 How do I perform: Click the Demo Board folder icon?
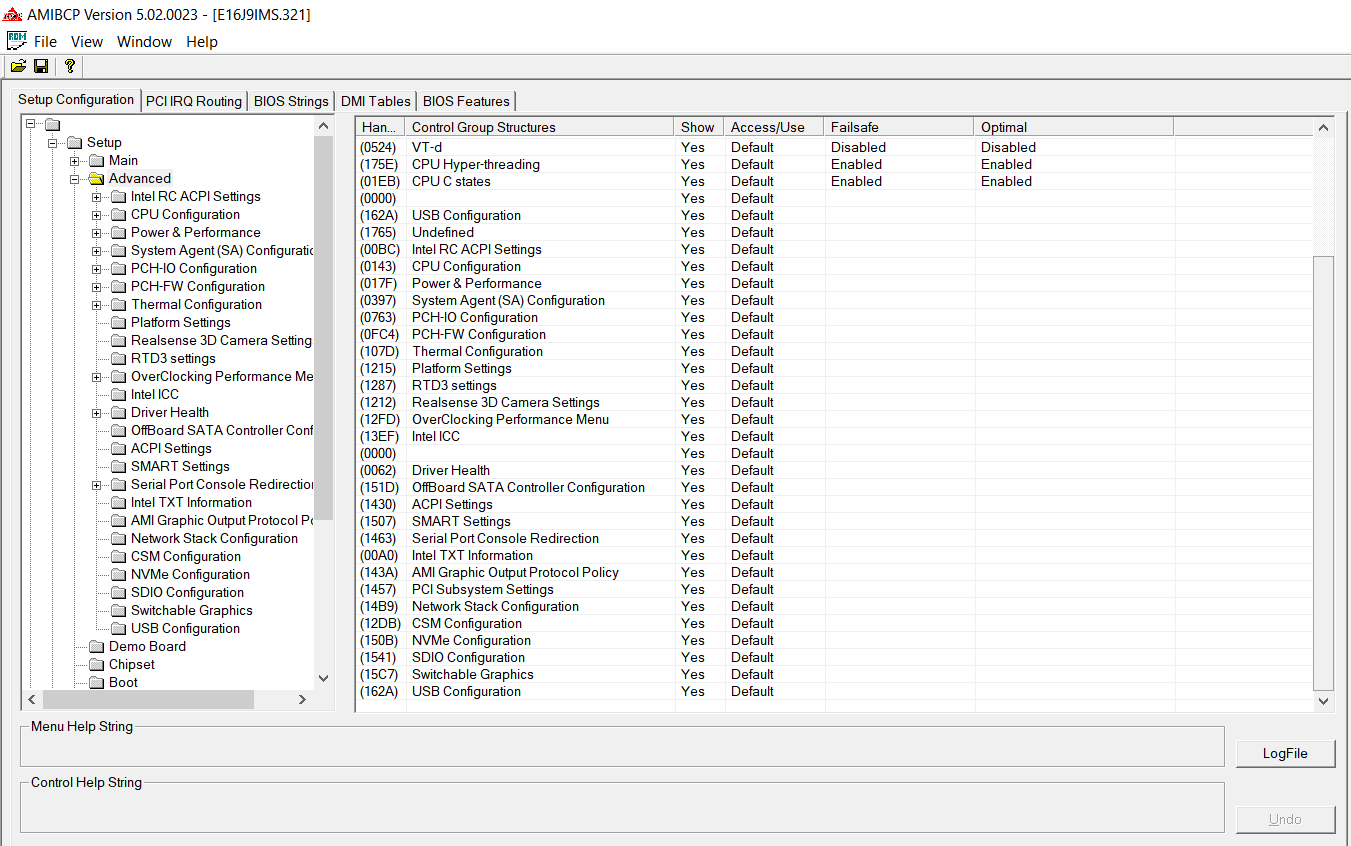pos(96,647)
